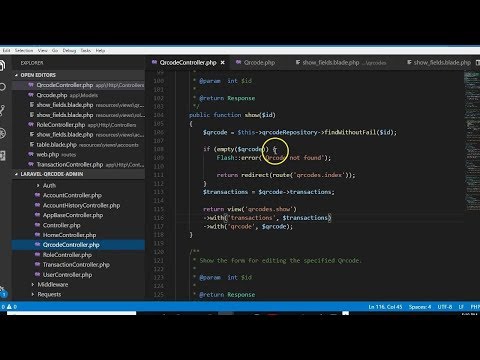This screenshot has height=360, width=480.
Task: Open TransactionController.php in file tree
Action: point(76,265)
